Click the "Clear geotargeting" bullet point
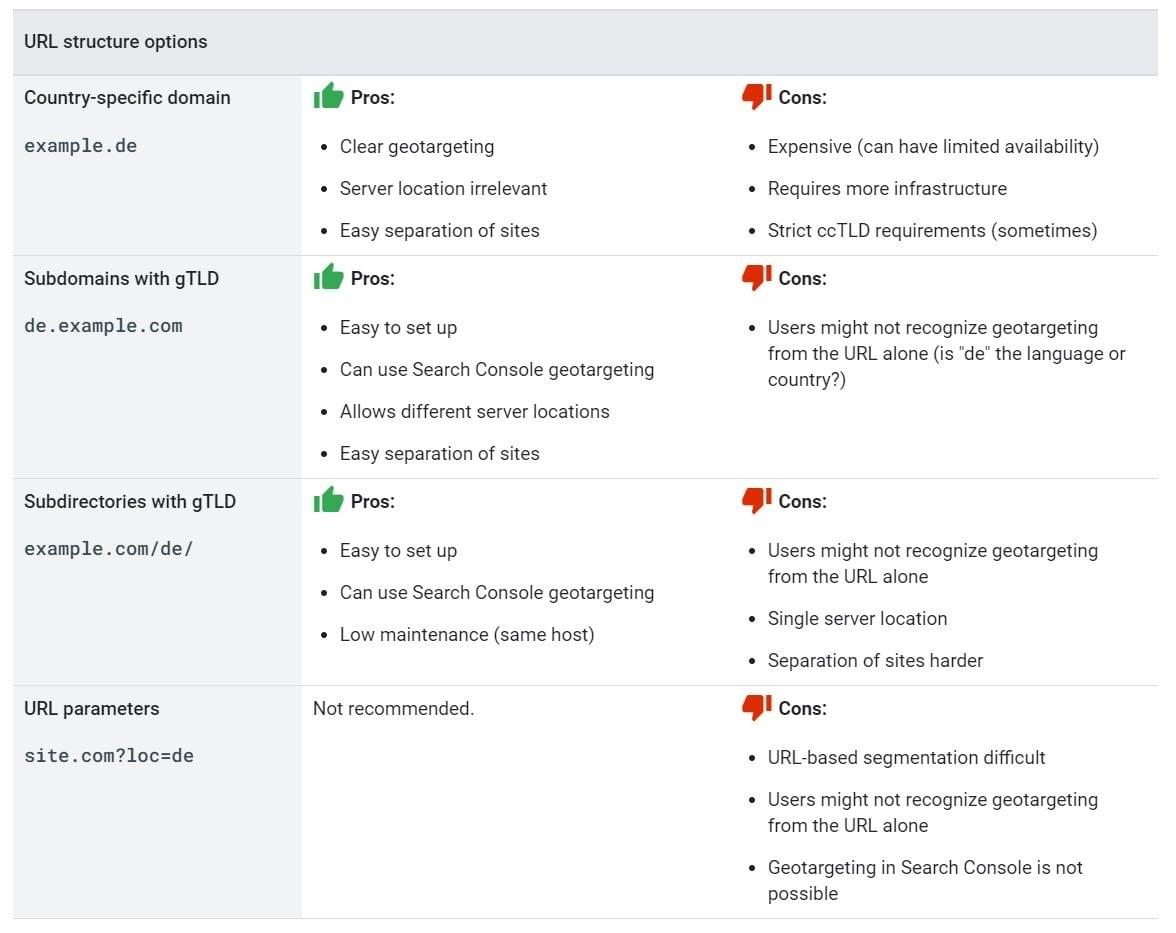Screen dimensions: 1176x933 (417, 147)
